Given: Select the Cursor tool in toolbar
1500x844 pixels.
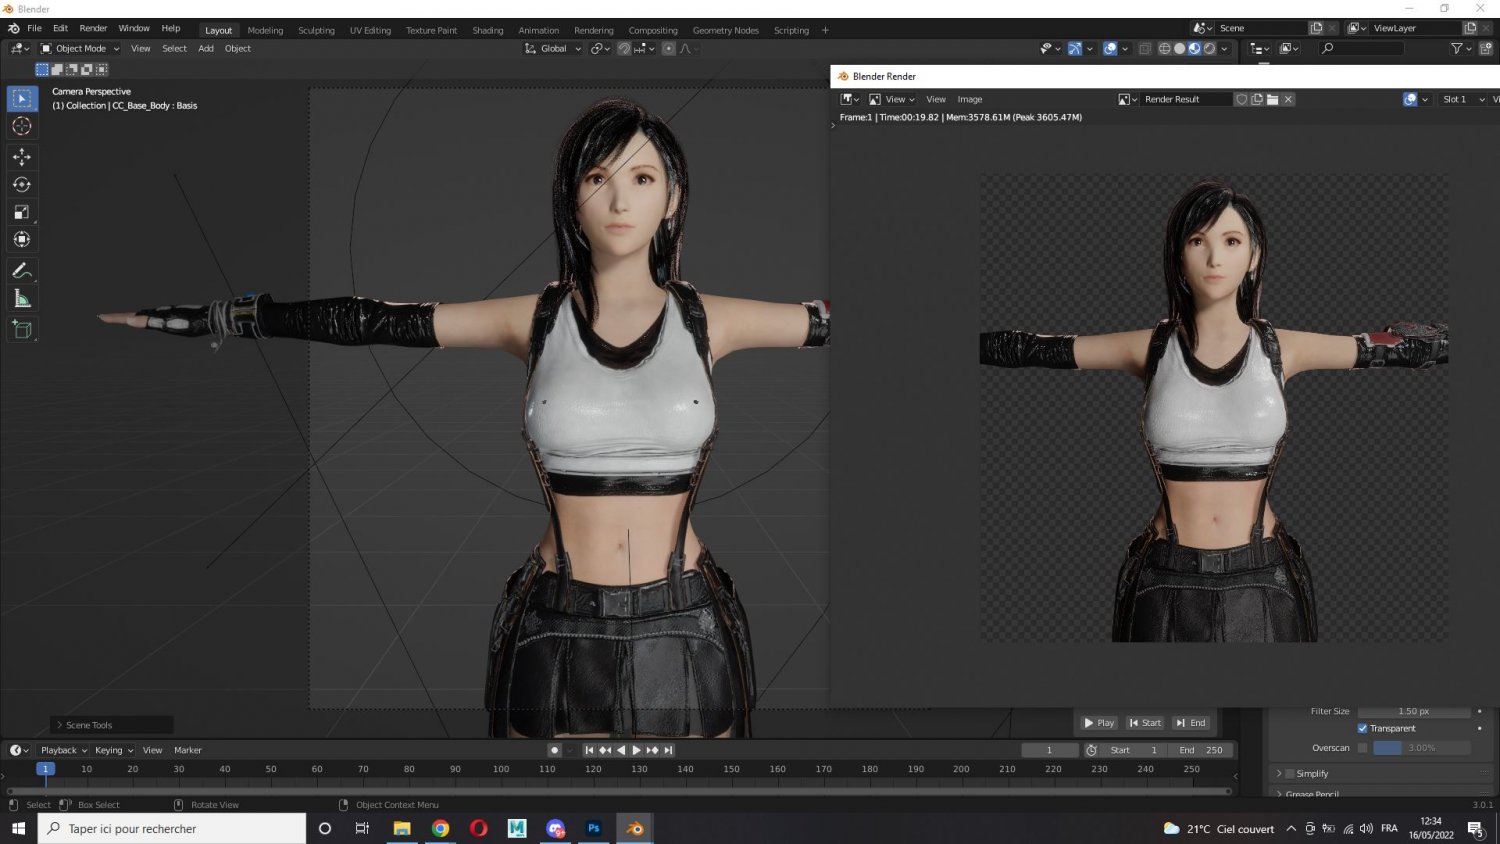Looking at the screenshot, I should (22, 127).
